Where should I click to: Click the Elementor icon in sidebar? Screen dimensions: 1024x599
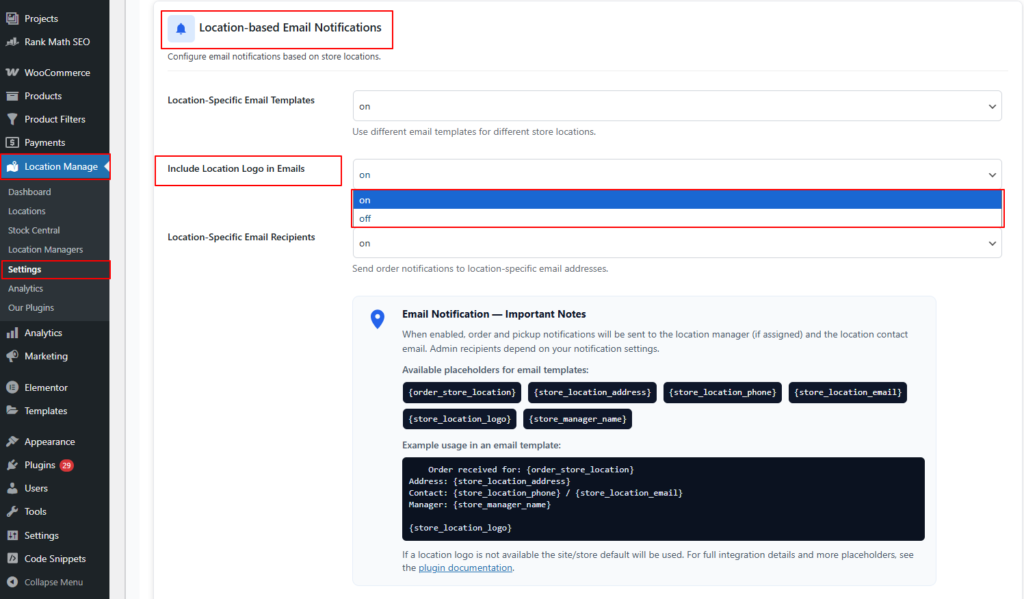[12, 387]
